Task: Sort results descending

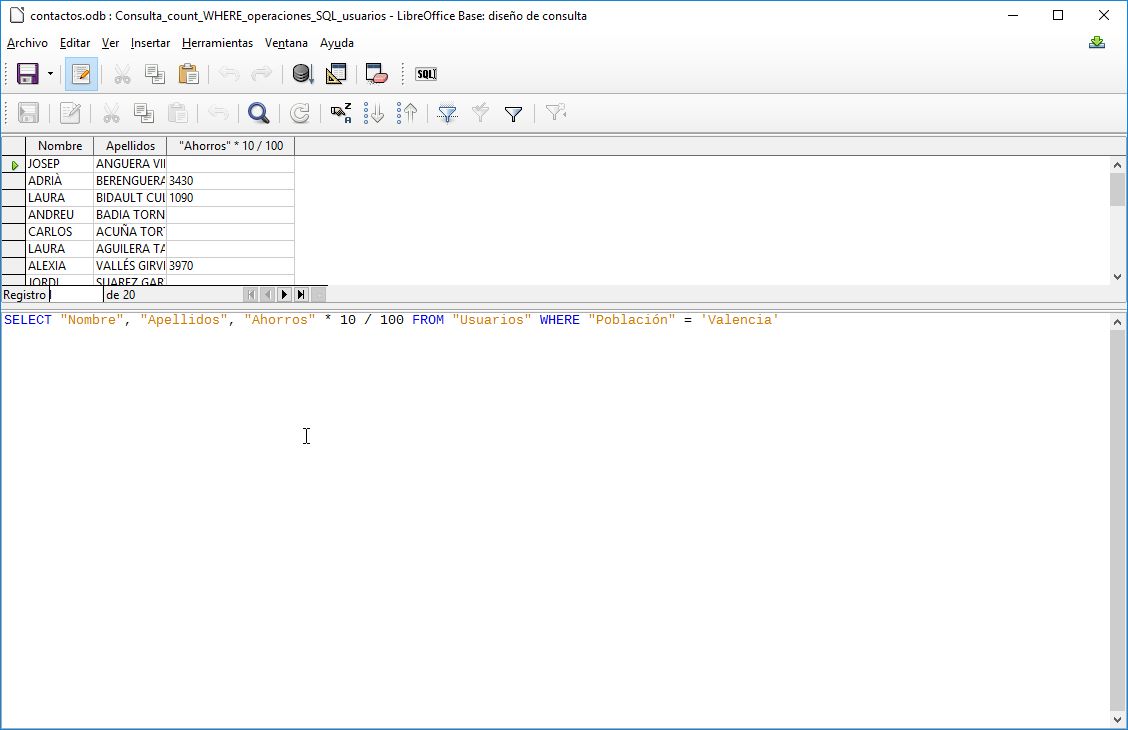Action: coord(407,113)
